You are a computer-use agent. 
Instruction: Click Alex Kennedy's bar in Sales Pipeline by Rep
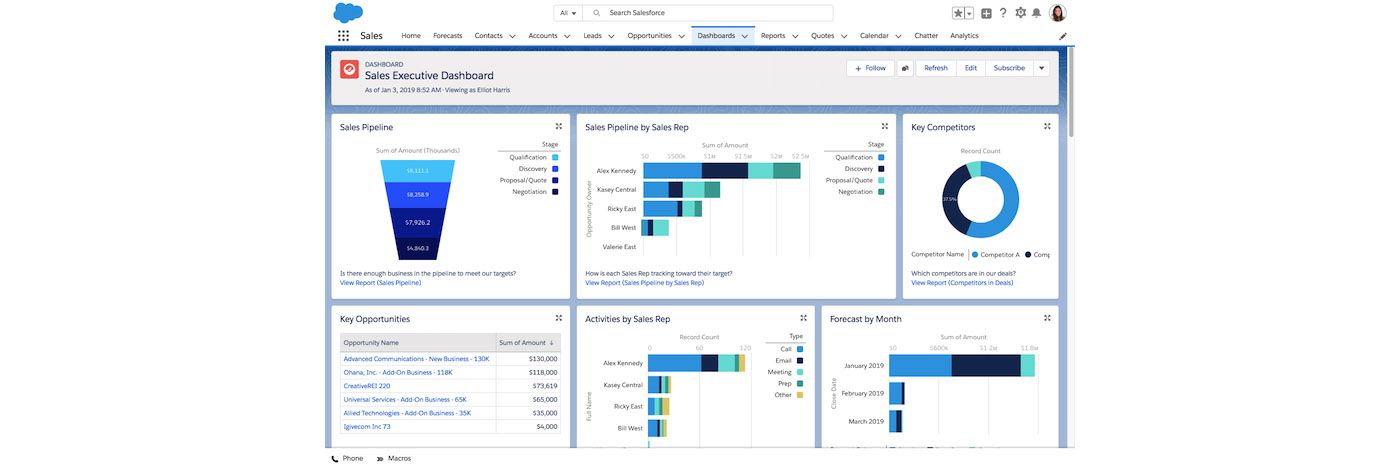722,171
